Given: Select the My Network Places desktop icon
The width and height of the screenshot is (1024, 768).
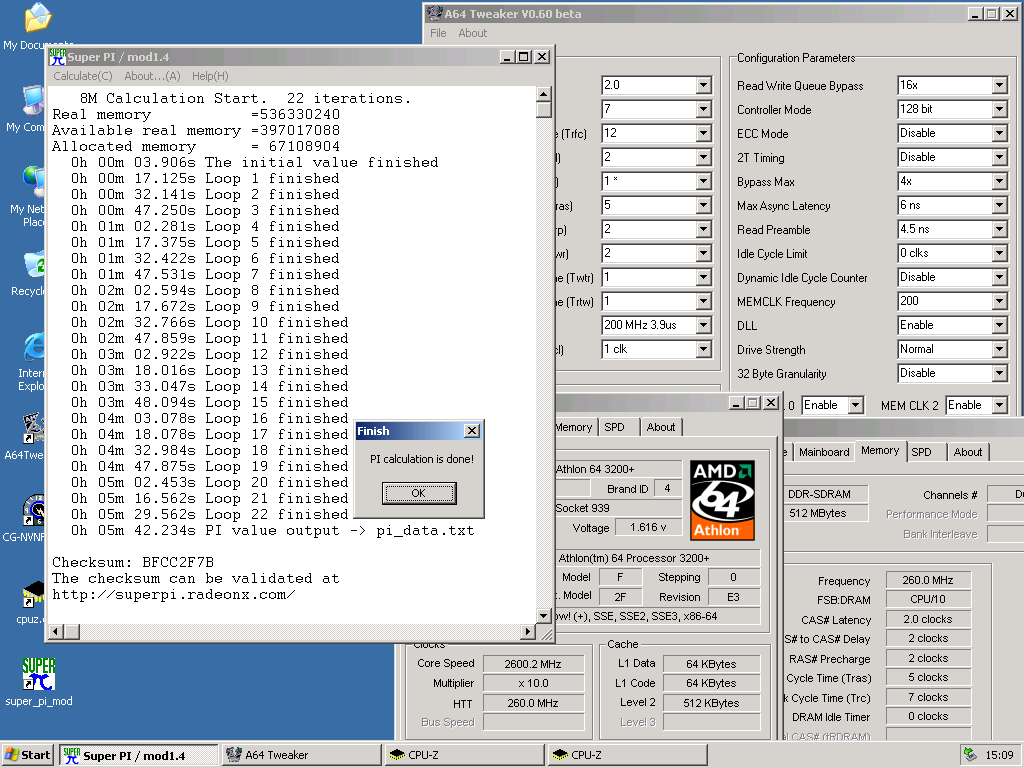Looking at the screenshot, I should [33, 182].
